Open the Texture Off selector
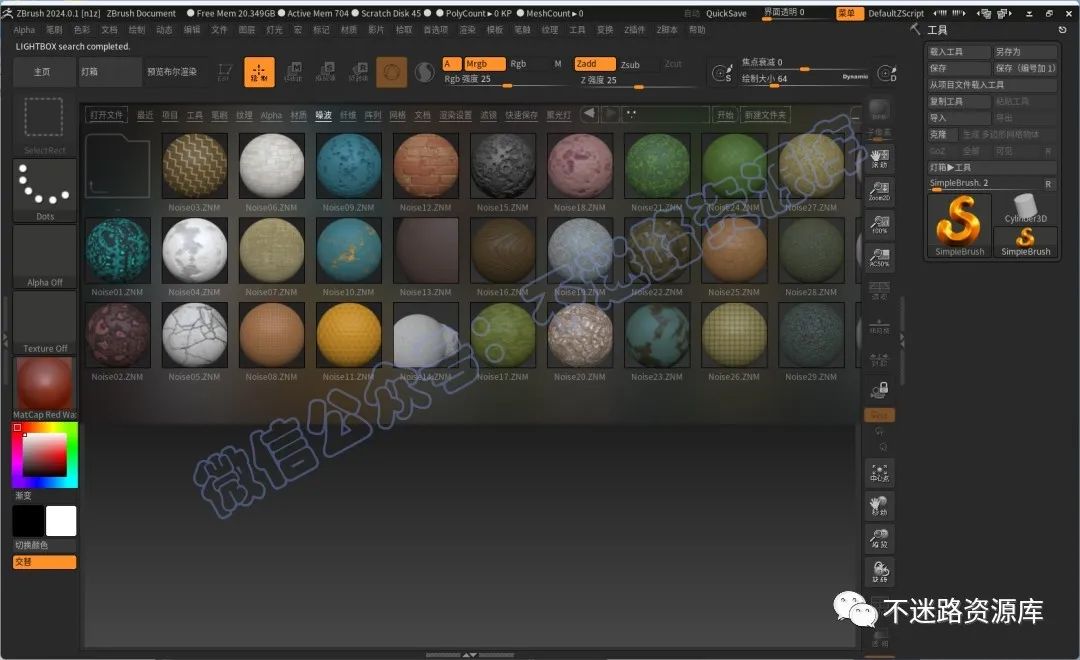This screenshot has width=1080, height=660. [44, 323]
